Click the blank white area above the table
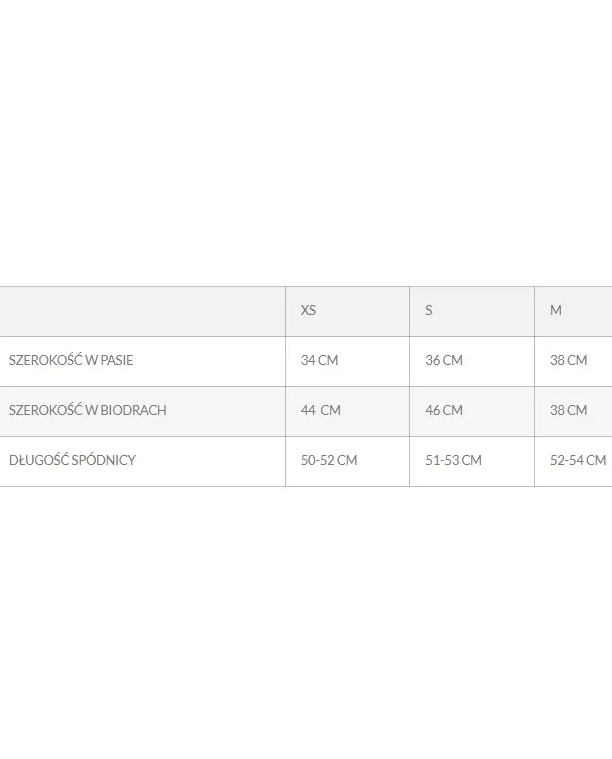Viewport: 612px width, 759px height. (306, 140)
